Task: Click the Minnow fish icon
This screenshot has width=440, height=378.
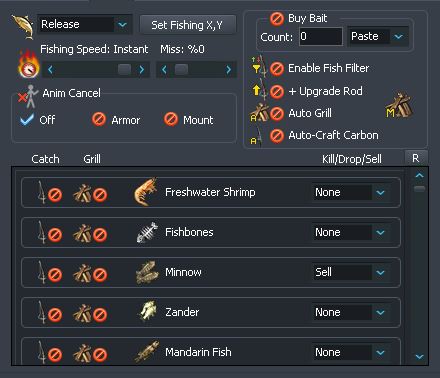Action: (x=147, y=272)
